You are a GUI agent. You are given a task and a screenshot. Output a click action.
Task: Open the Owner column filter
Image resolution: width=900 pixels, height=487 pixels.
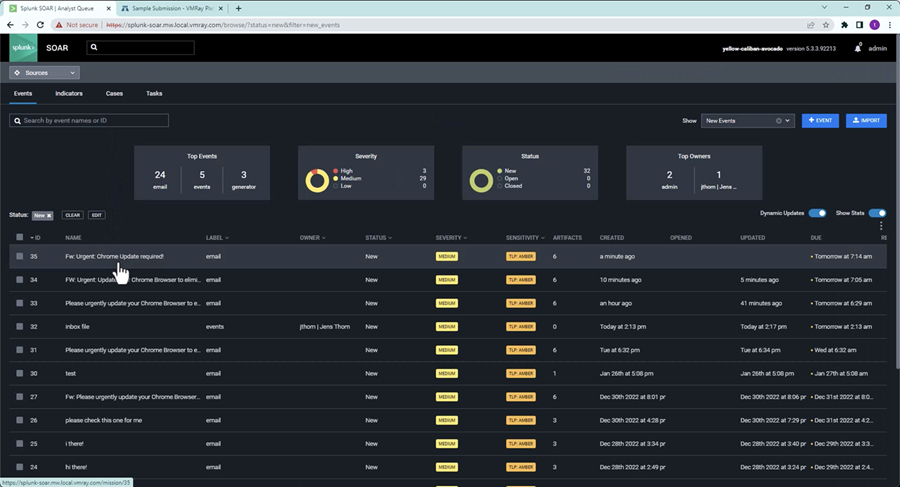(x=312, y=238)
